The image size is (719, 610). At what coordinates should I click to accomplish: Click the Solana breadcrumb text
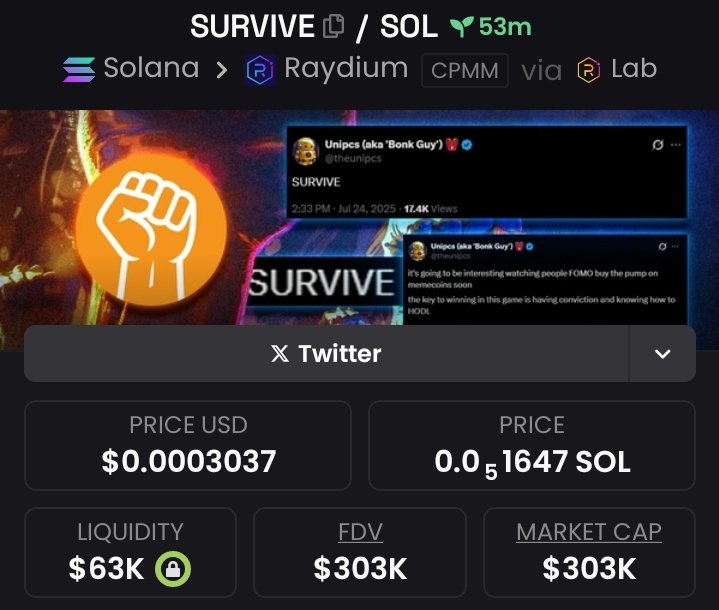tap(151, 68)
